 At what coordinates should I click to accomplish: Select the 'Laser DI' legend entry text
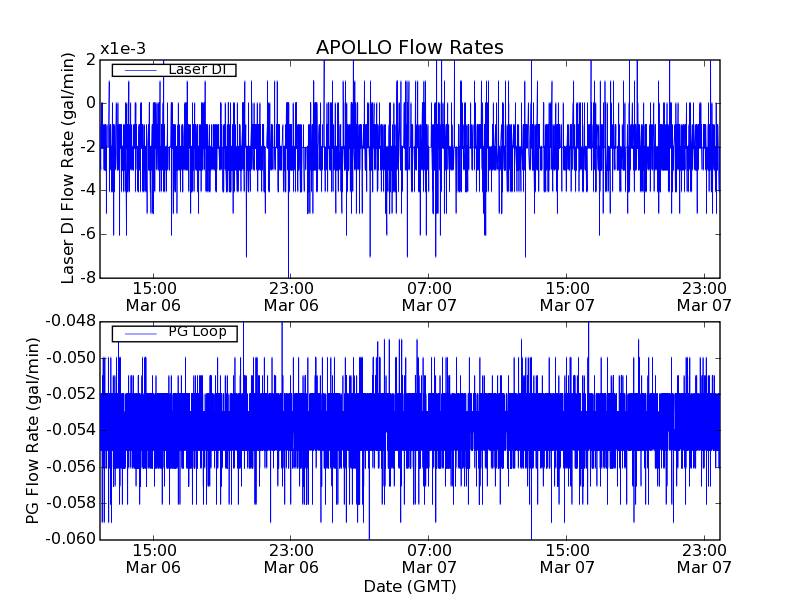click(197, 69)
